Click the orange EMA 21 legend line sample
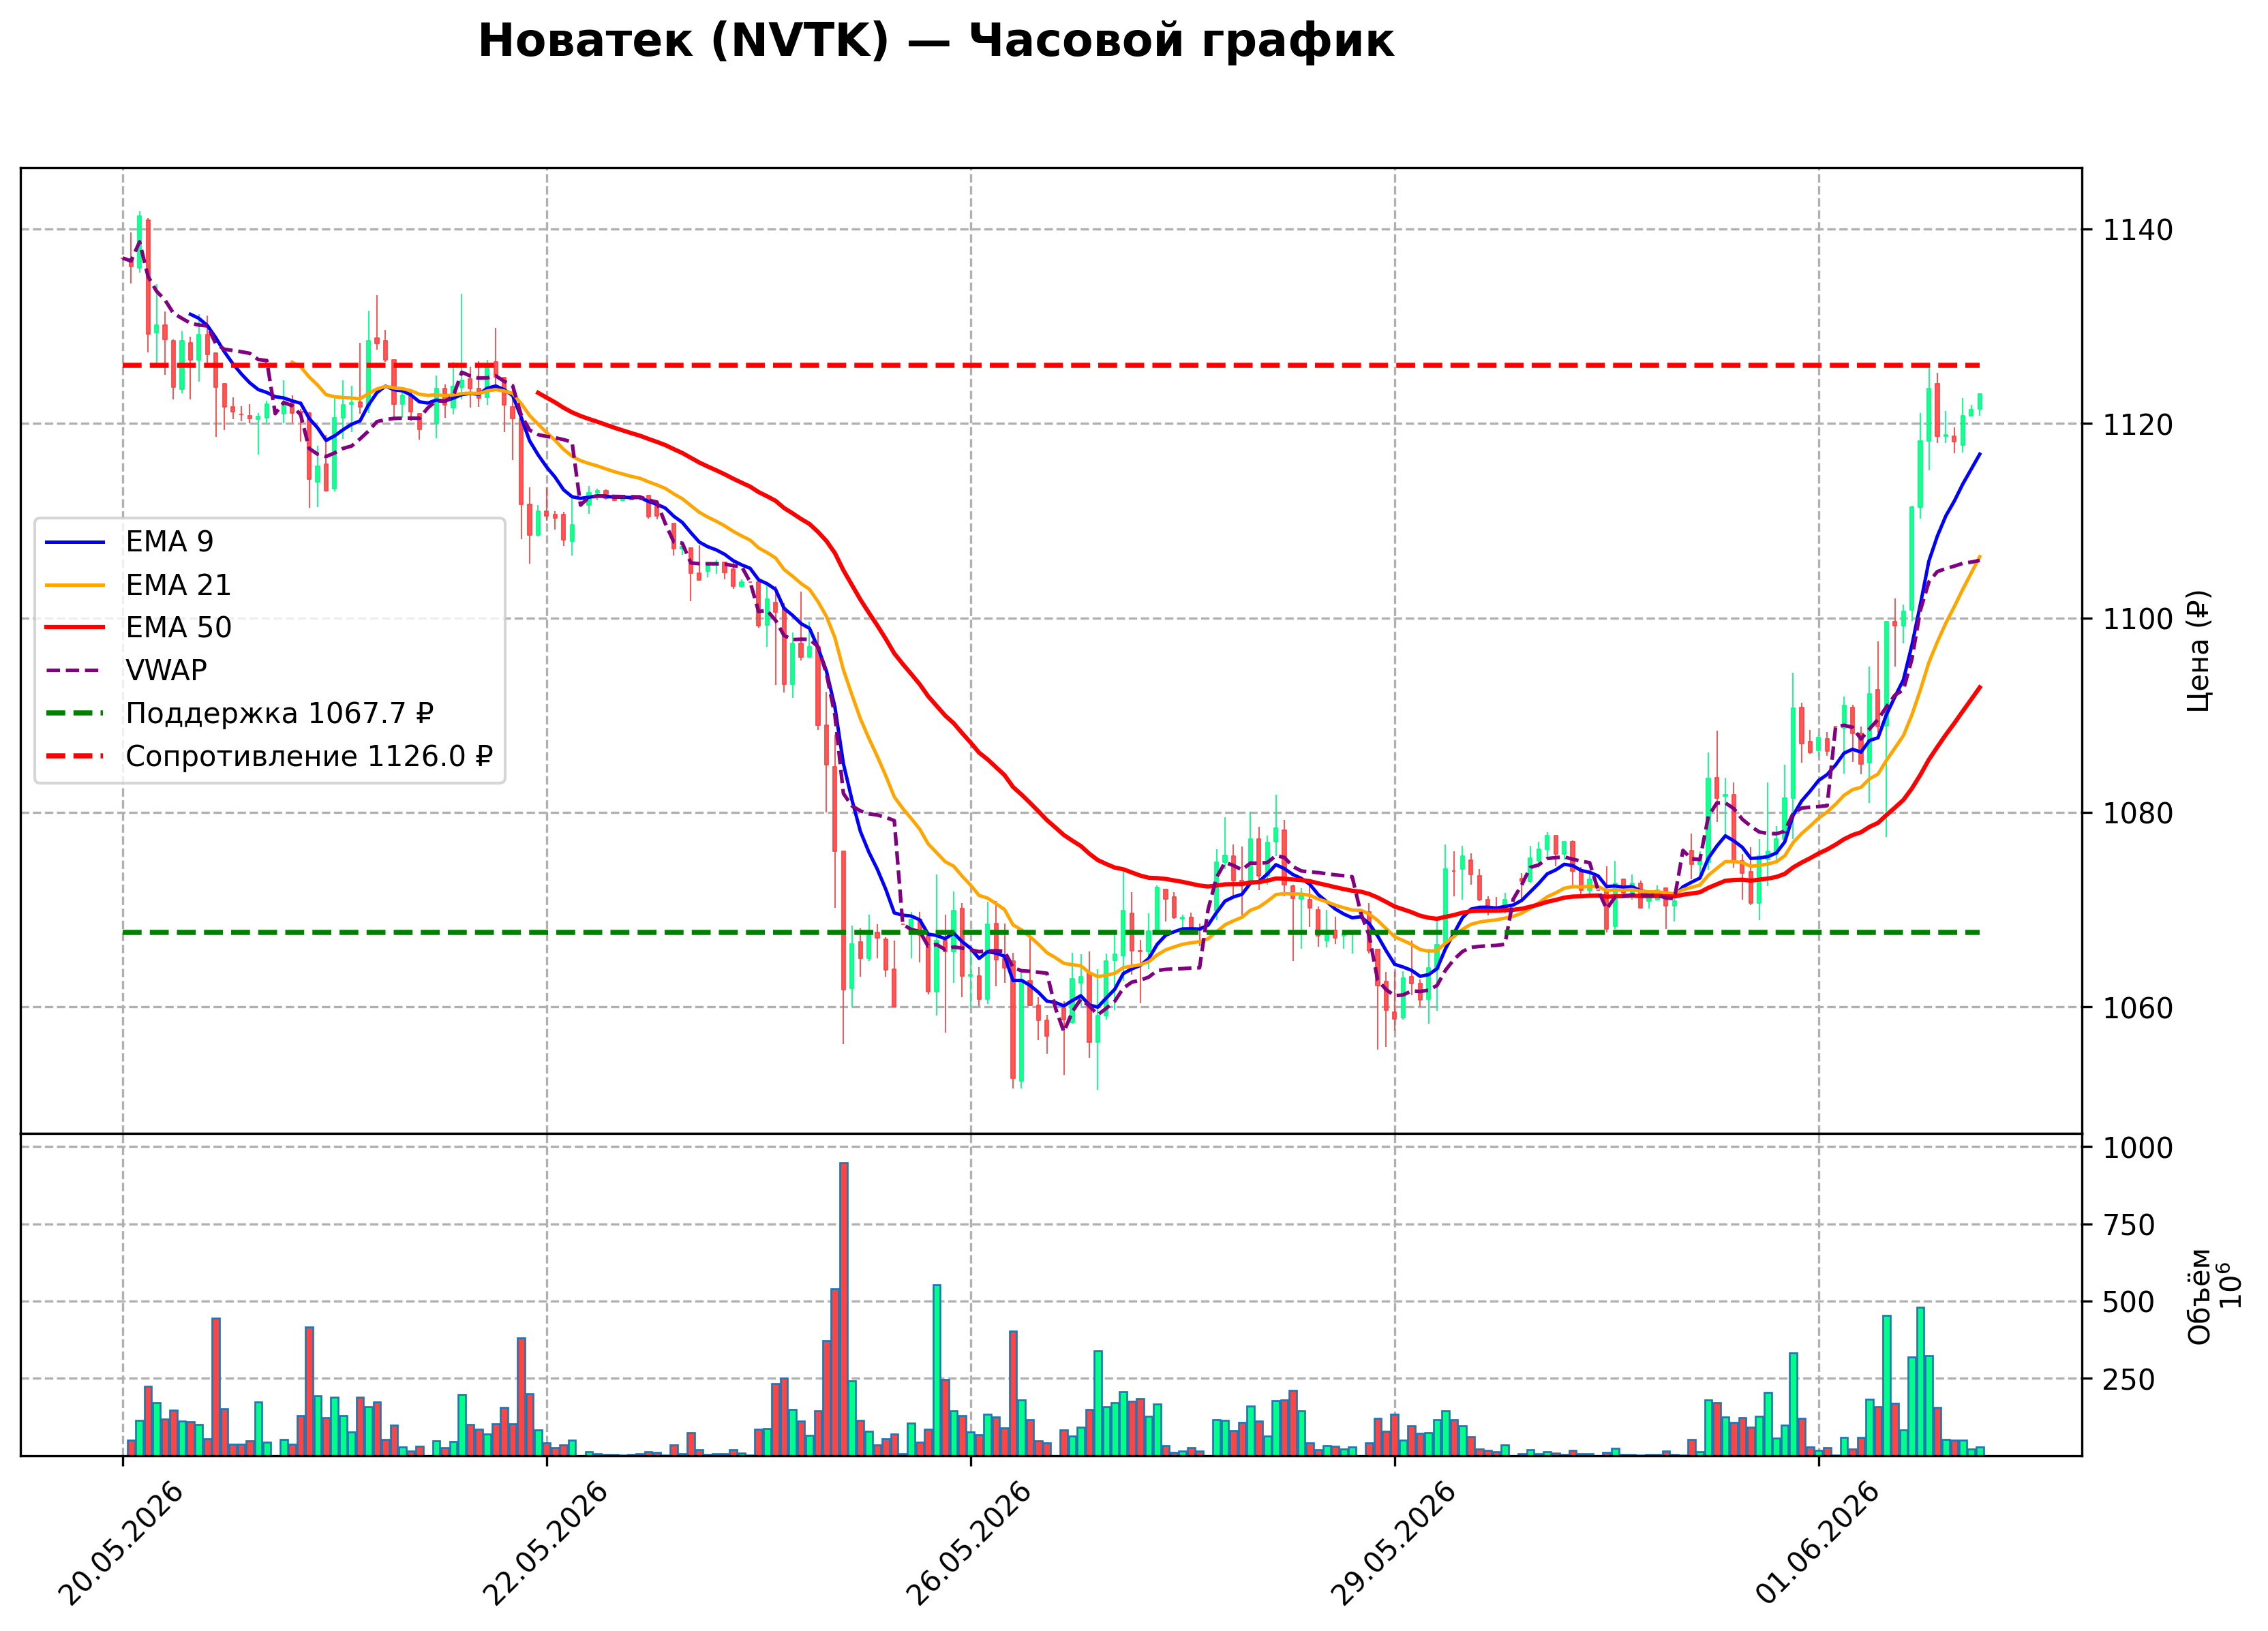The width and height of the screenshot is (2268, 1631). tap(75, 585)
